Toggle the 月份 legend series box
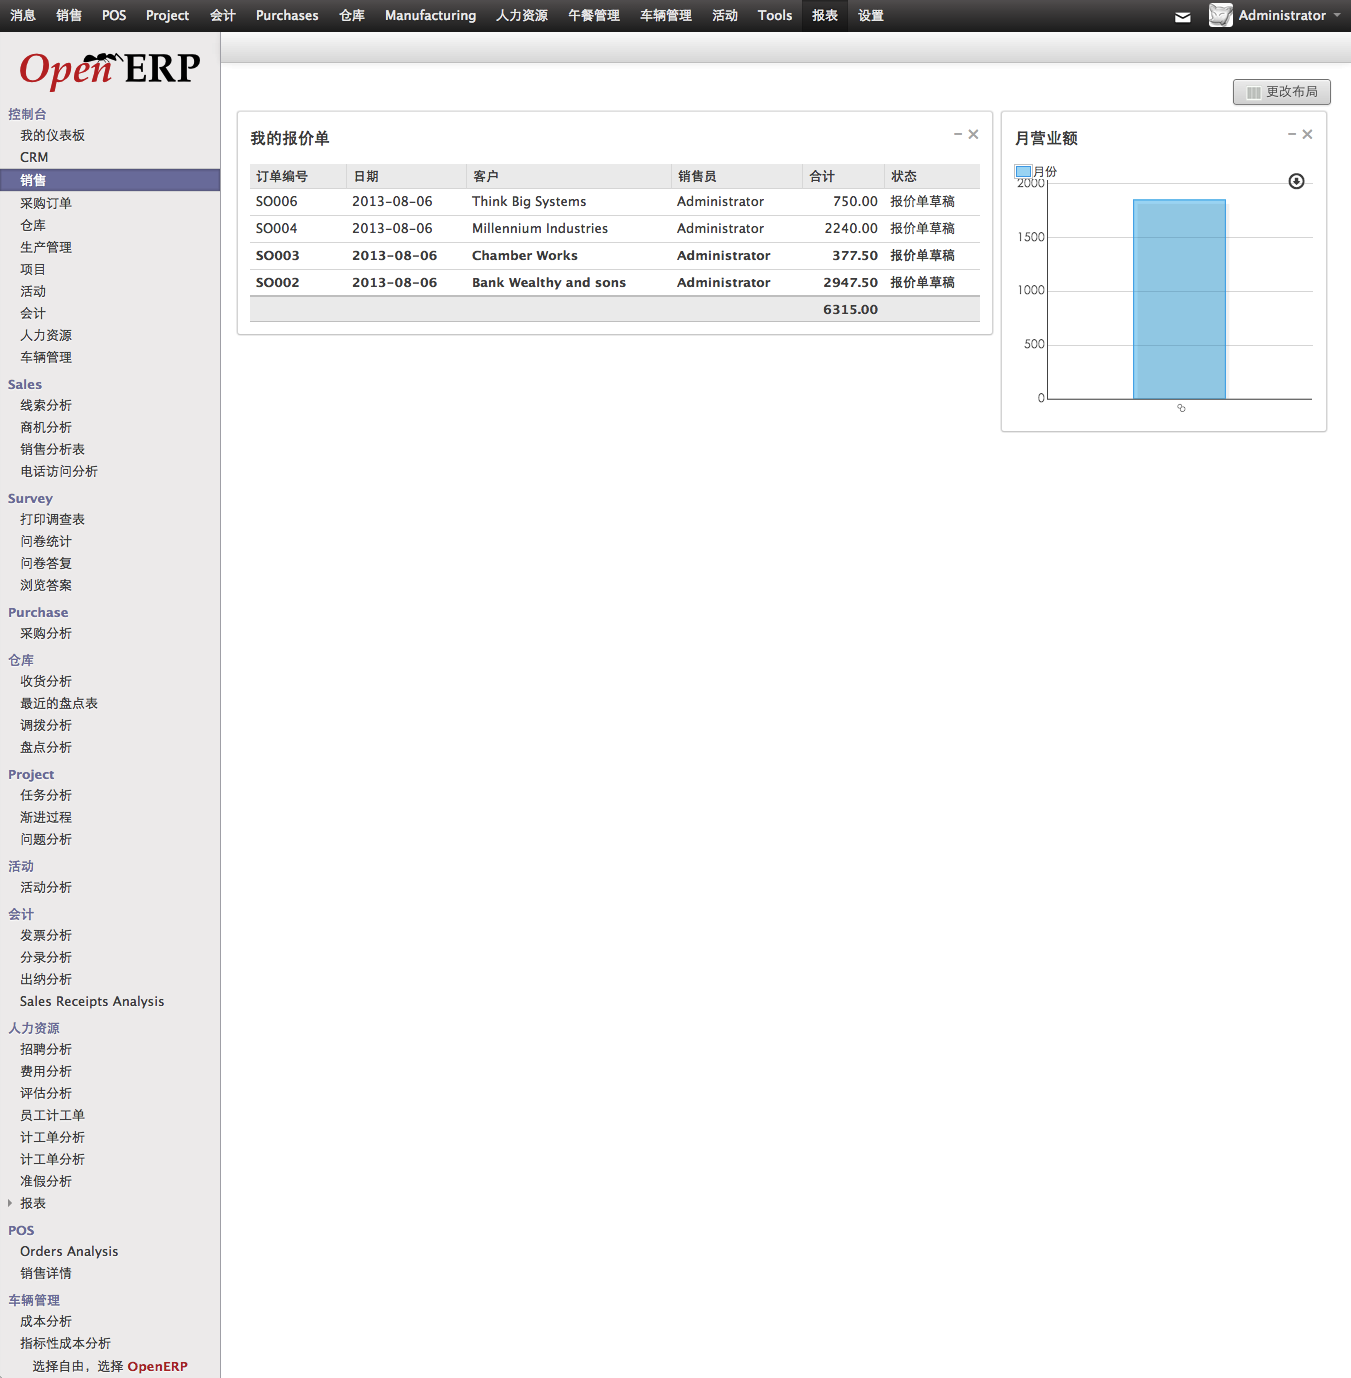 click(x=1023, y=171)
